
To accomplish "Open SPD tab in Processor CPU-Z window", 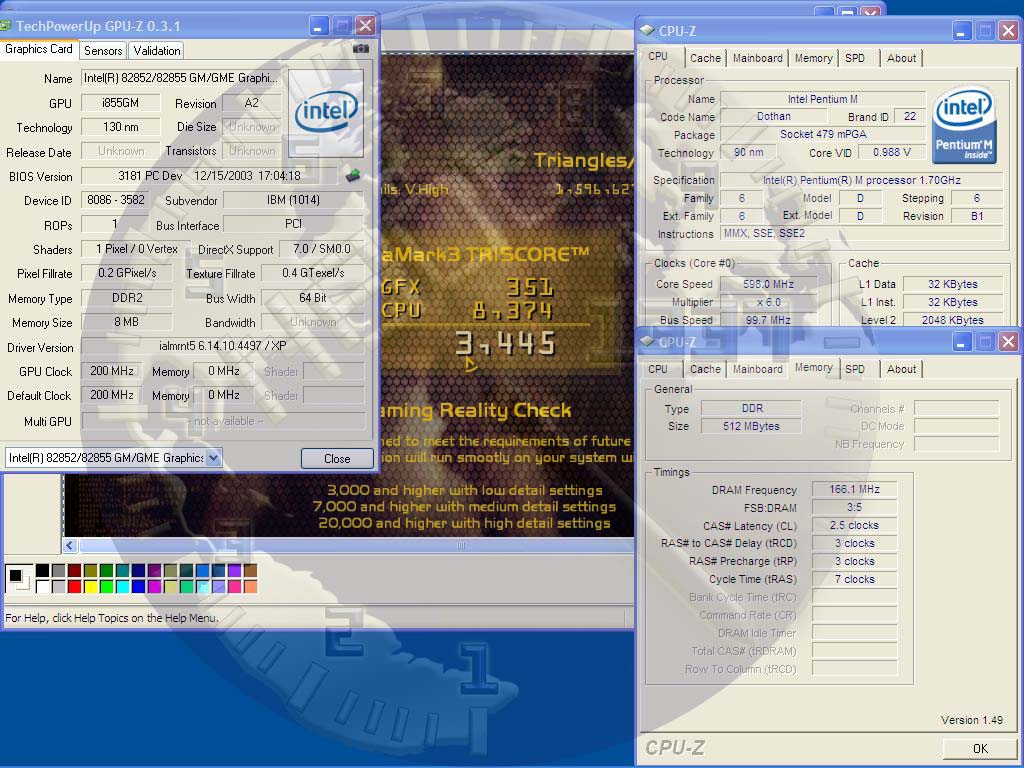I will point(855,58).
